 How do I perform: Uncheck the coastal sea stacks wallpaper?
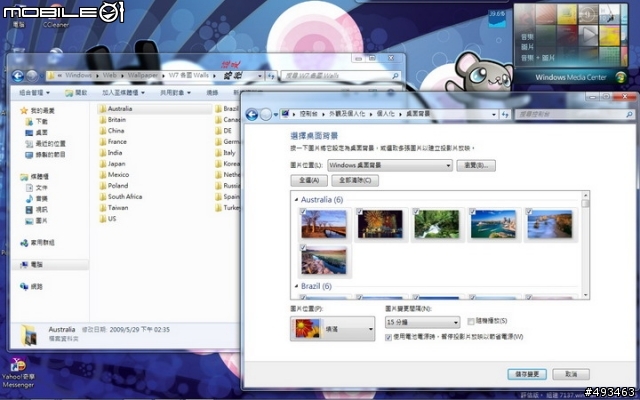point(529,211)
